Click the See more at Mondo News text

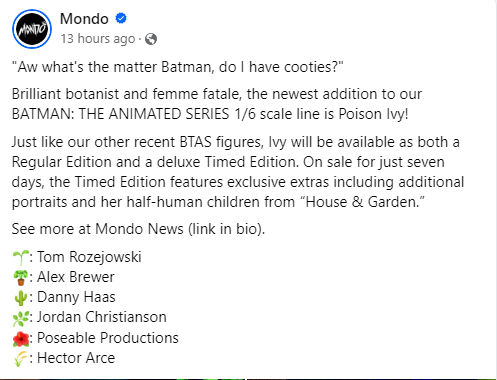coord(138,229)
